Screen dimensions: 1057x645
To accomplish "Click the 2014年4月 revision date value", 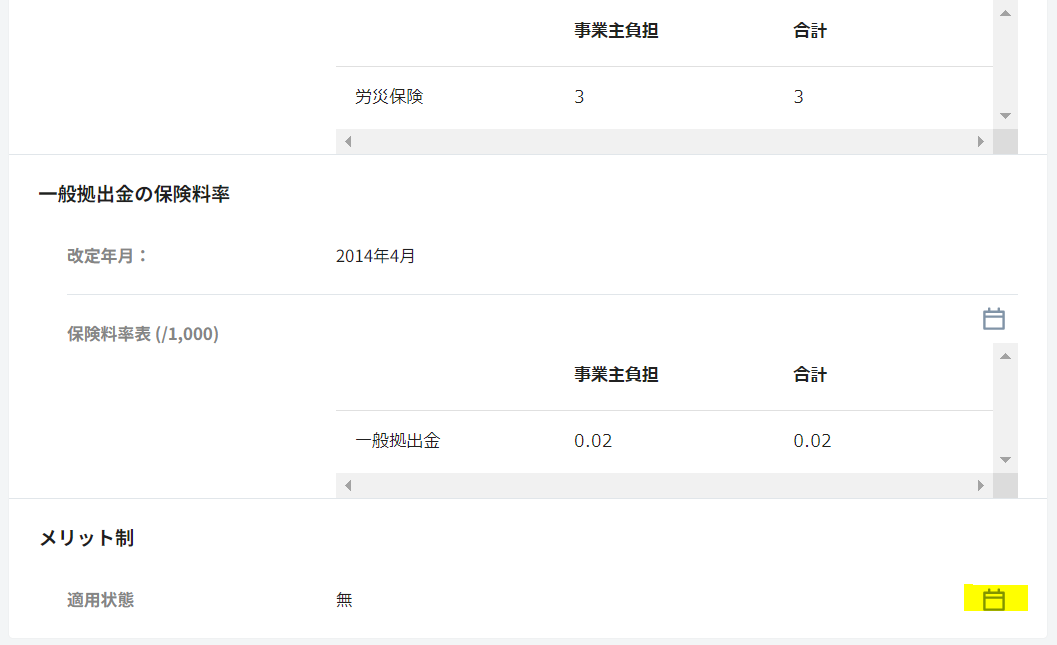I will click(375, 256).
